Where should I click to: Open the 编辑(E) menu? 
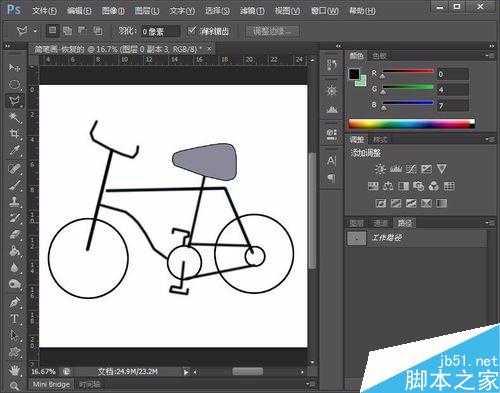79,11
